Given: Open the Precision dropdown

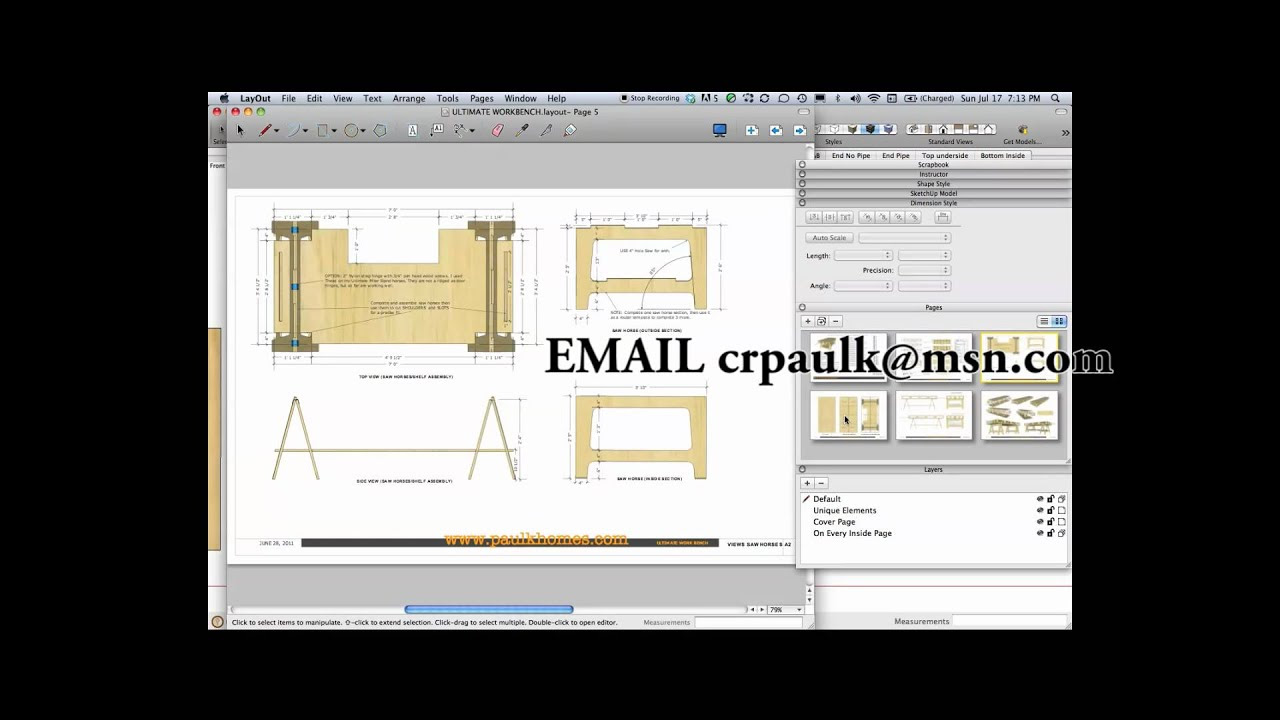Looking at the screenshot, I should click(x=923, y=270).
